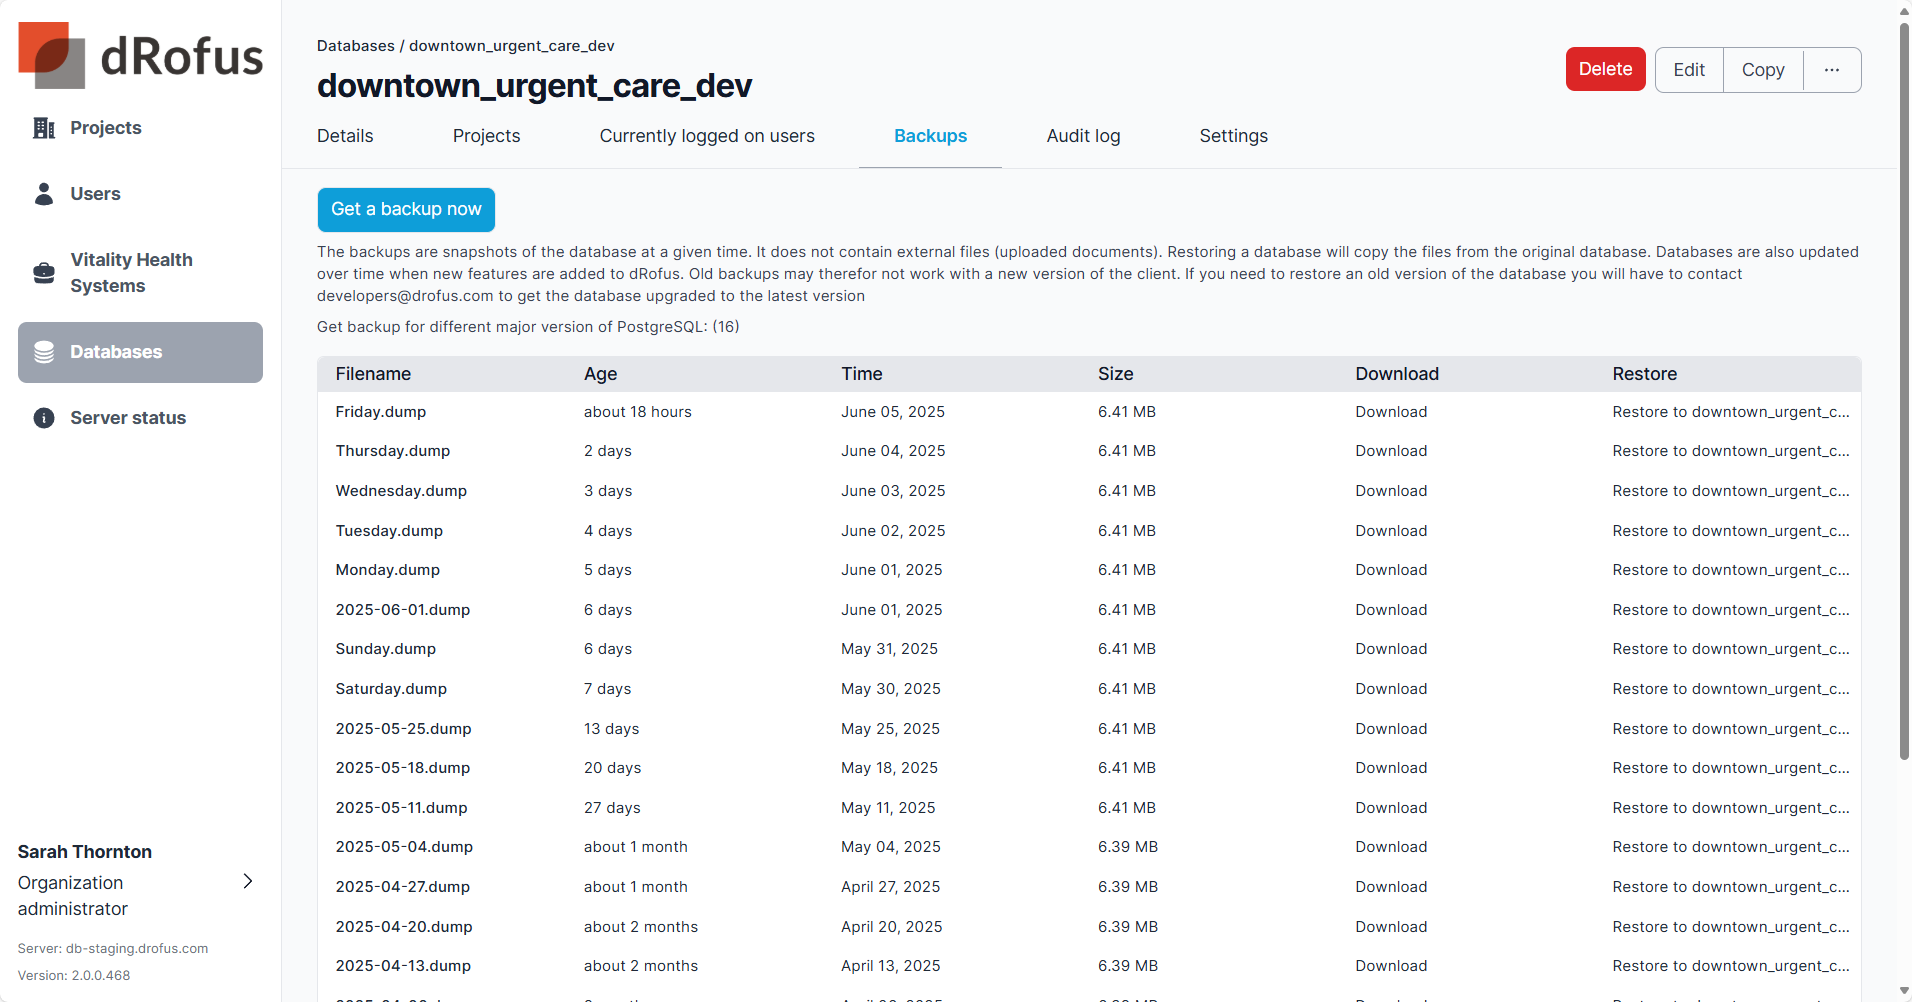Download the Friday.dump backup

pos(1391,412)
